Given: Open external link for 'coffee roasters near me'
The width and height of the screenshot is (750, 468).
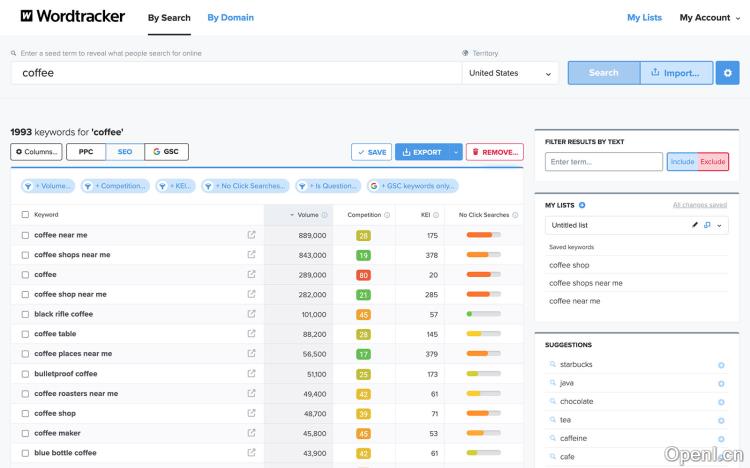Looking at the screenshot, I should [x=251, y=393].
